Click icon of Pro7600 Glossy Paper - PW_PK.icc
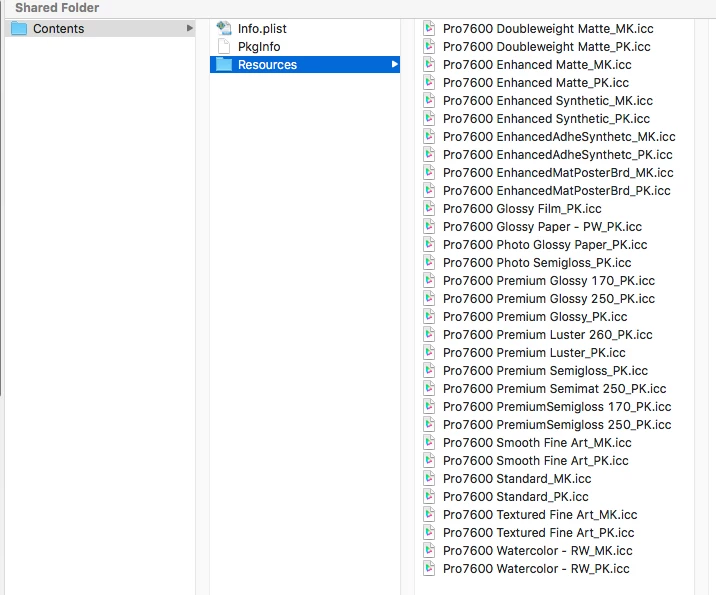 pyautogui.click(x=429, y=226)
